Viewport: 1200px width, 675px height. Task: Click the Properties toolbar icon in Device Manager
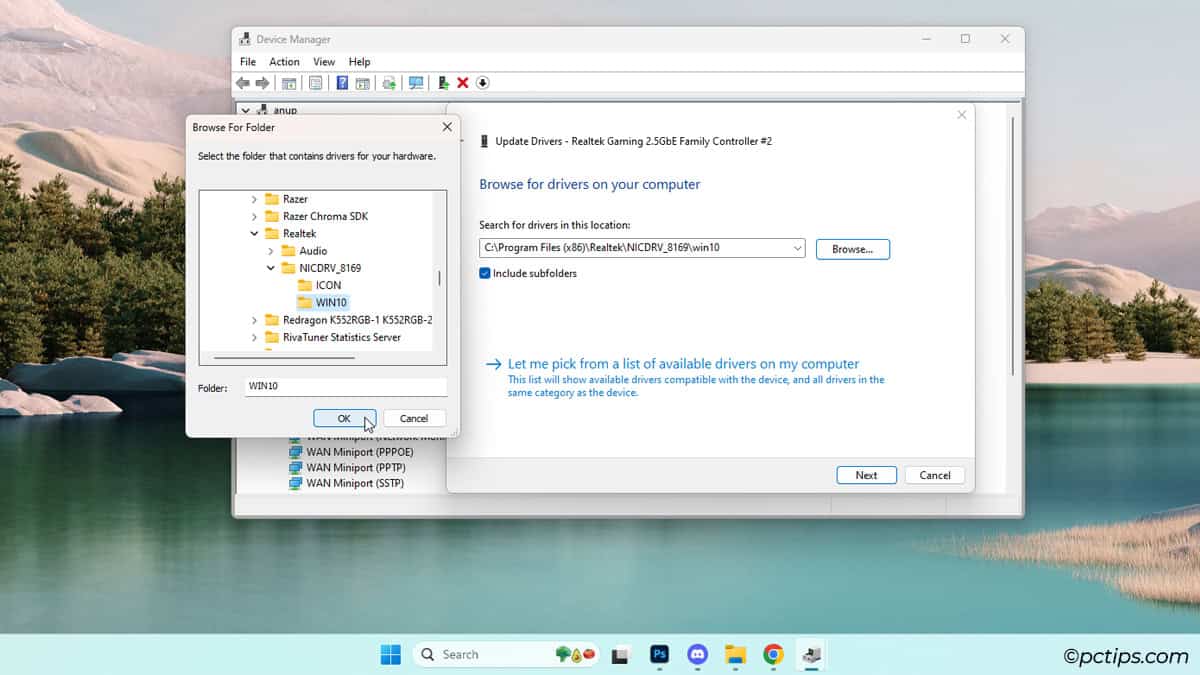315,83
